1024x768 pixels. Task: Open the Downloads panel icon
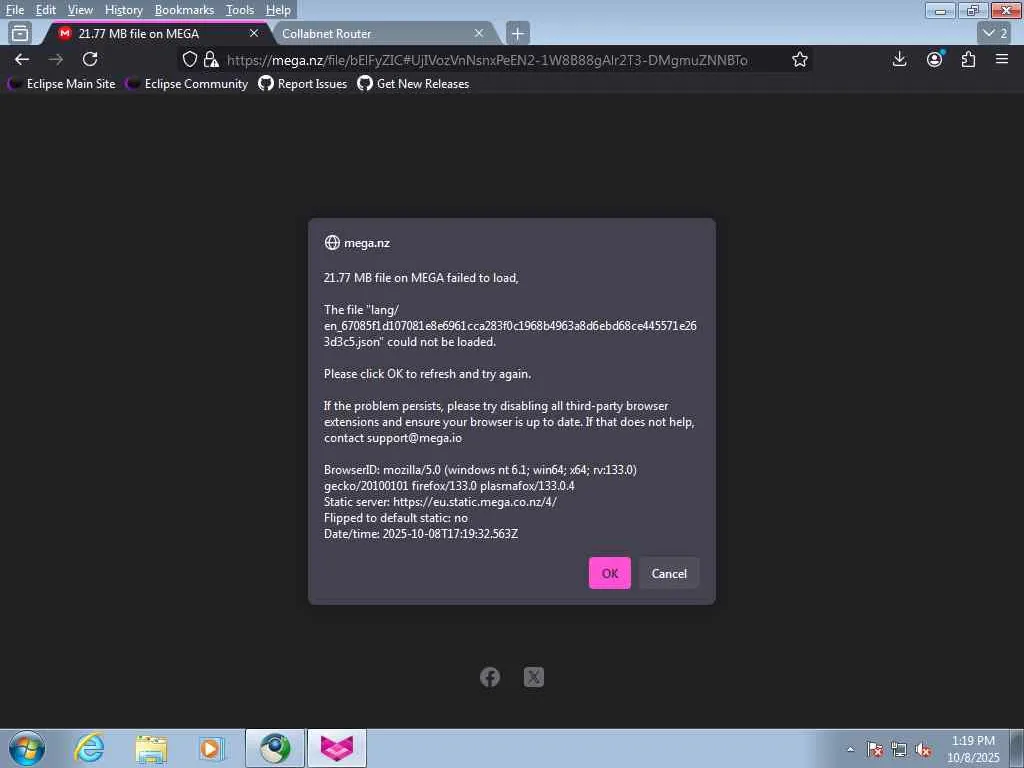pos(899,59)
